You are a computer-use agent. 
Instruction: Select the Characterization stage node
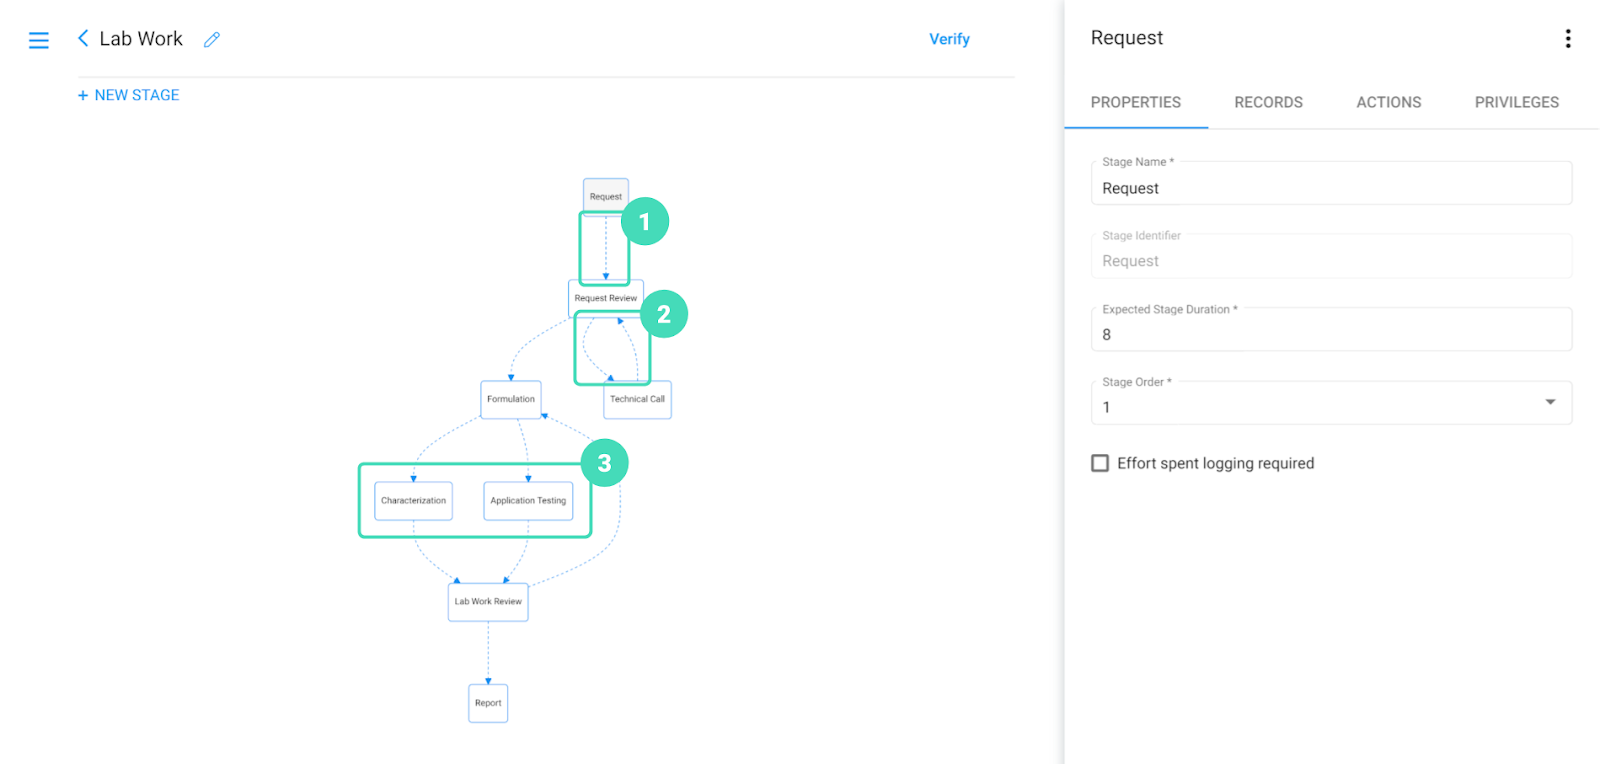[x=414, y=501]
